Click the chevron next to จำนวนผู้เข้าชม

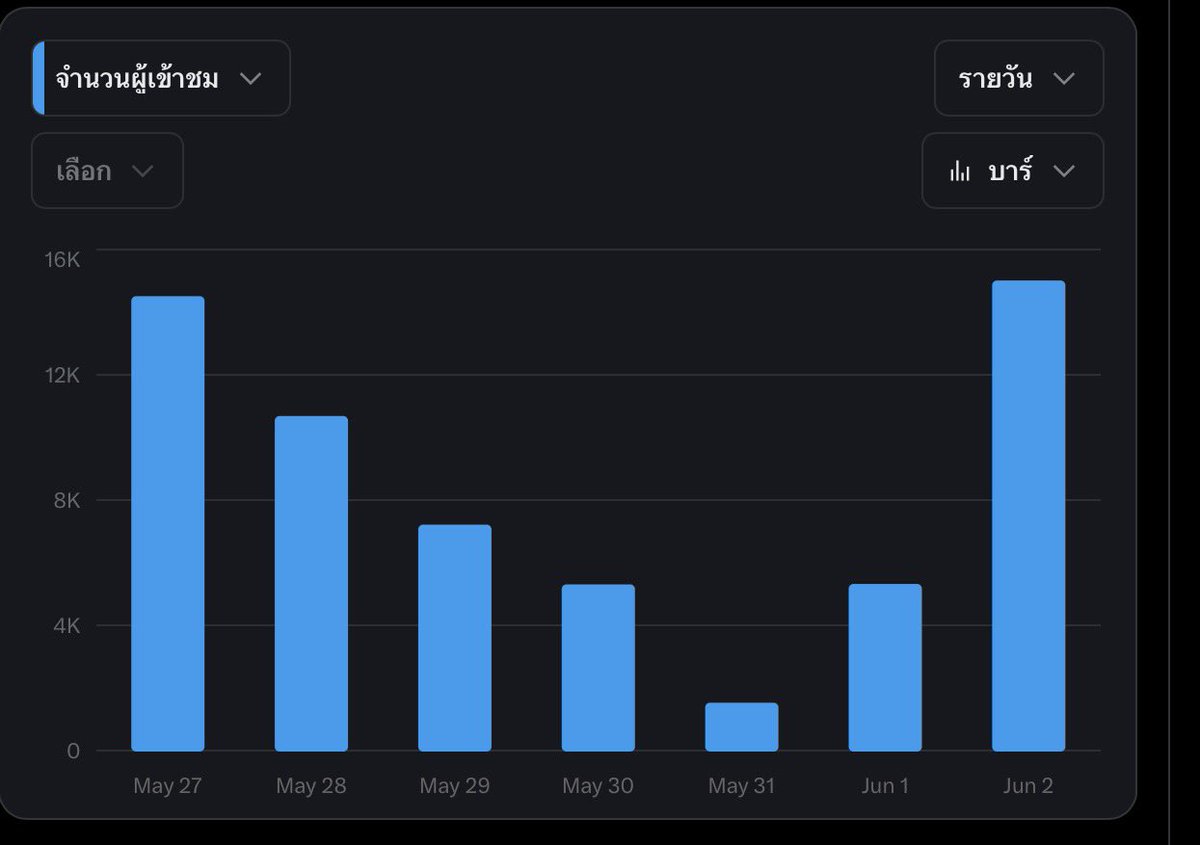(251, 78)
